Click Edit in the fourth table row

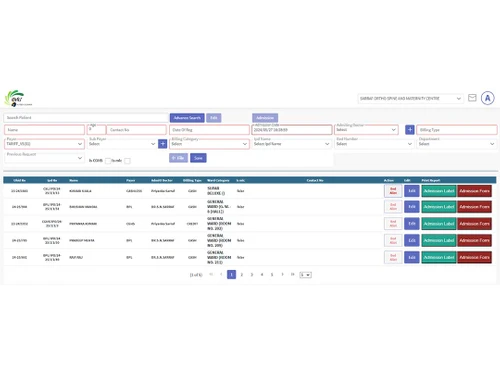412,240
